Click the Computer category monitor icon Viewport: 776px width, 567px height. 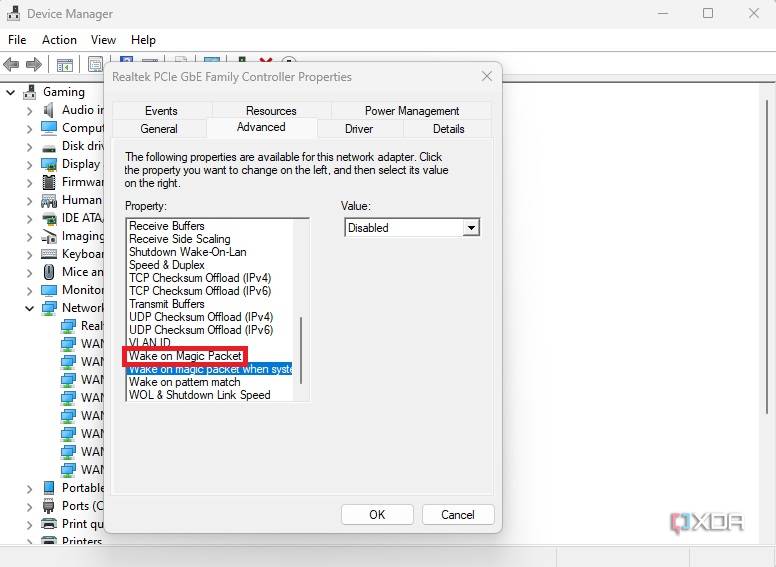49,128
